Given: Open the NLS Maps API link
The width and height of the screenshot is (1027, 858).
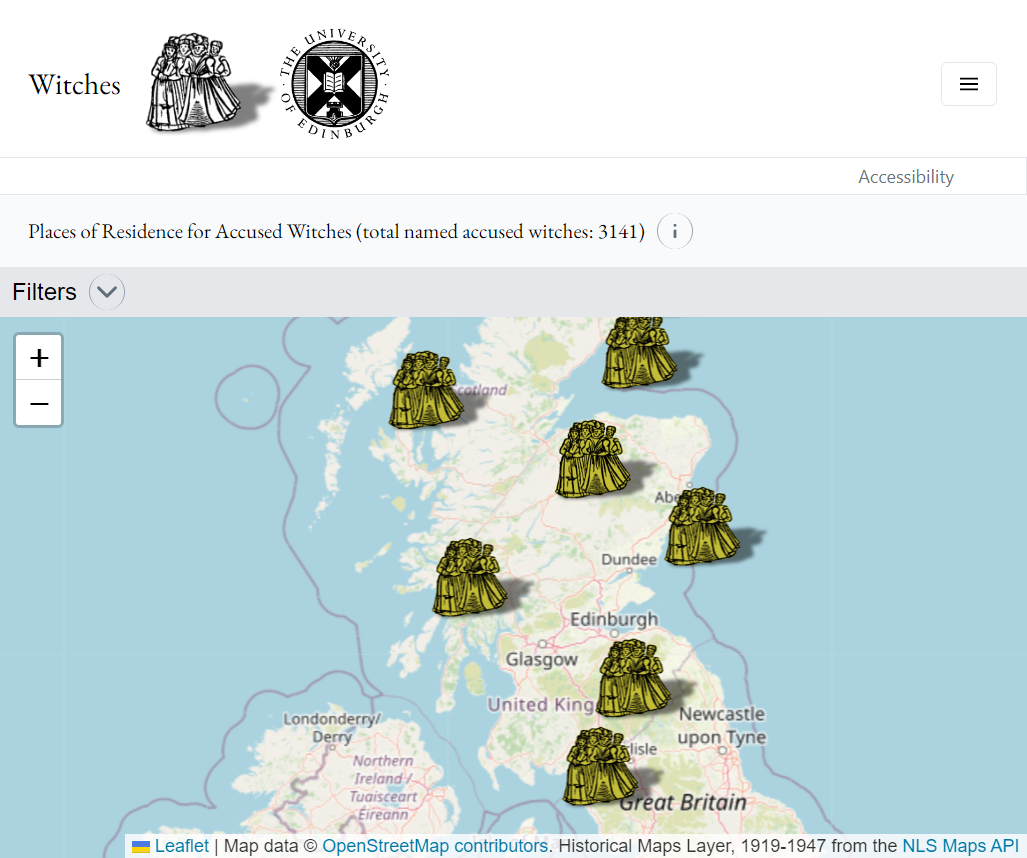Looking at the screenshot, I should coord(960,846).
